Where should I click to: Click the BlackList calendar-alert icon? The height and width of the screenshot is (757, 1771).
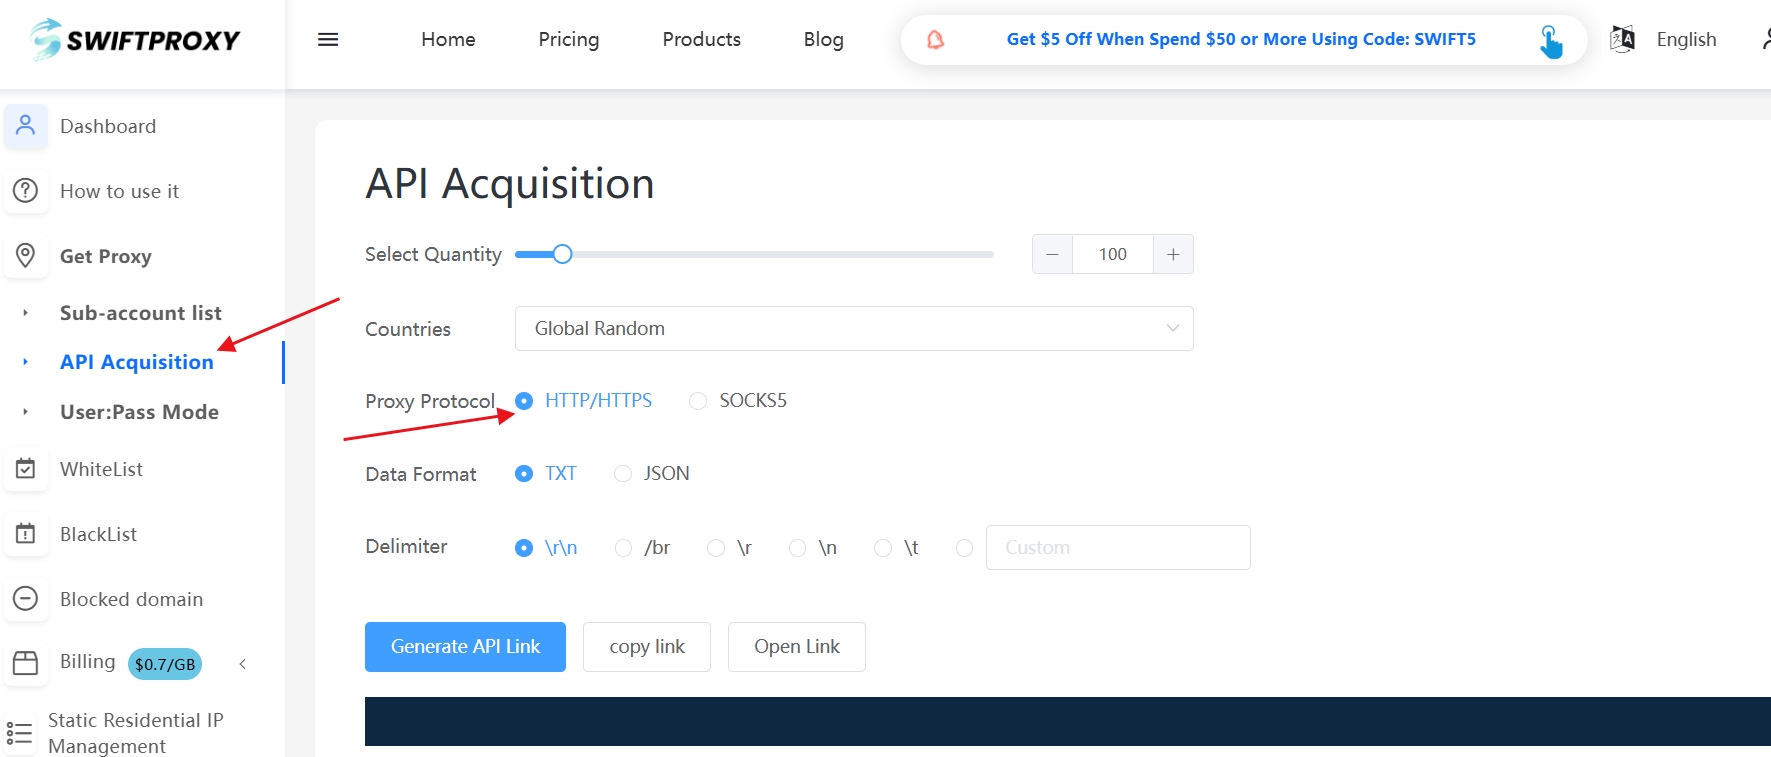coord(26,534)
